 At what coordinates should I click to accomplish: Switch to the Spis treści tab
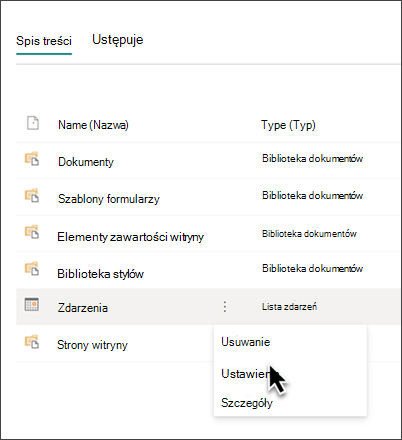coord(44,41)
